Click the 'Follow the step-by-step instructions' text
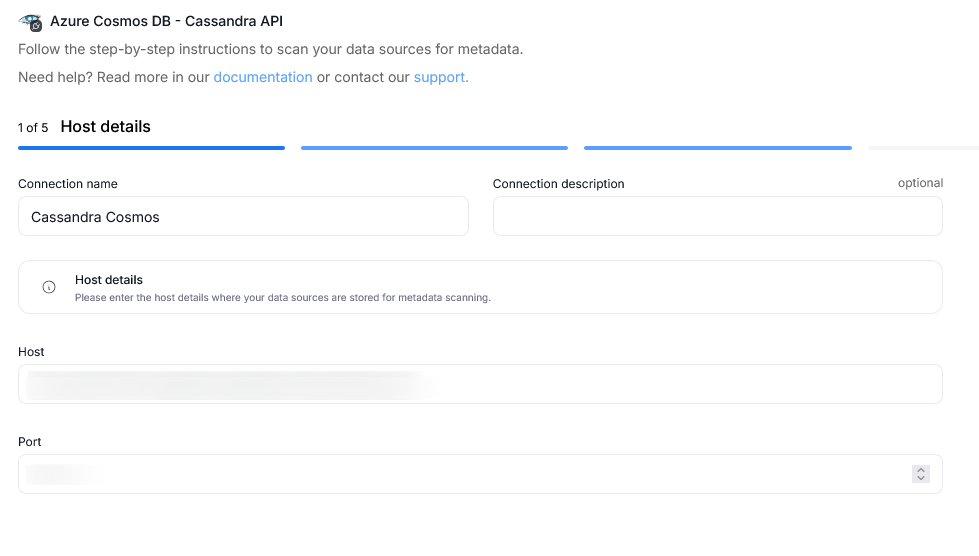 [x=270, y=49]
